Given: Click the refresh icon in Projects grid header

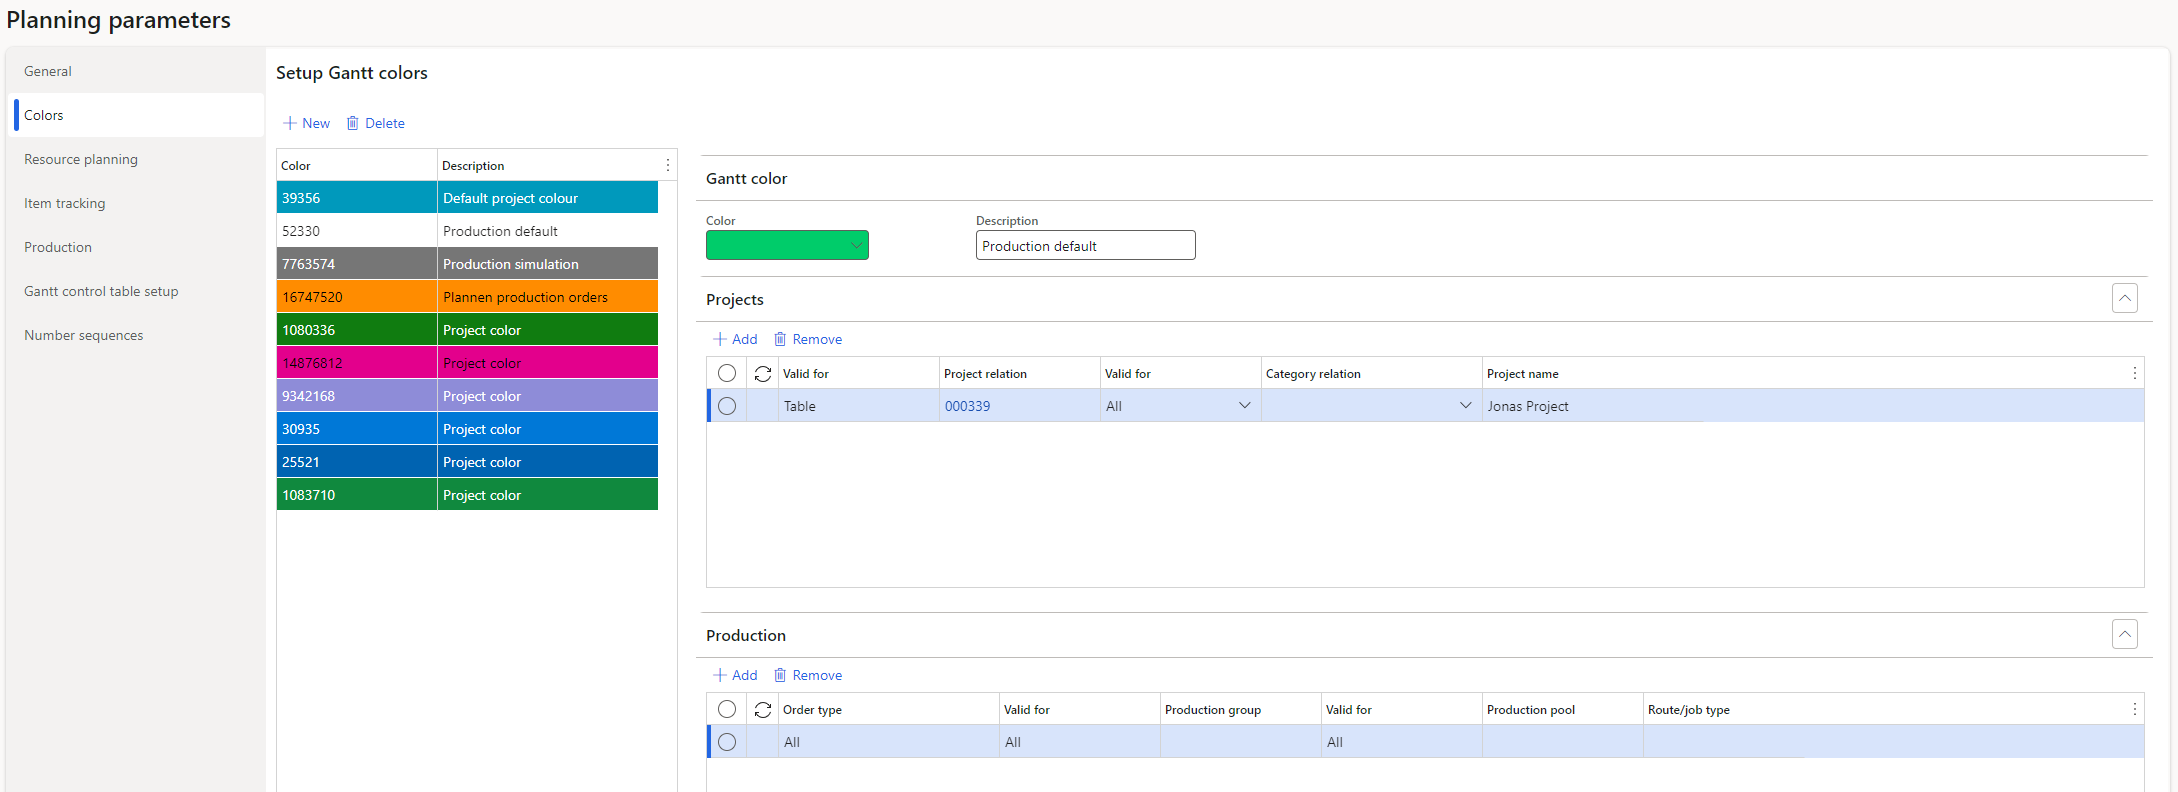Looking at the screenshot, I should (763, 373).
